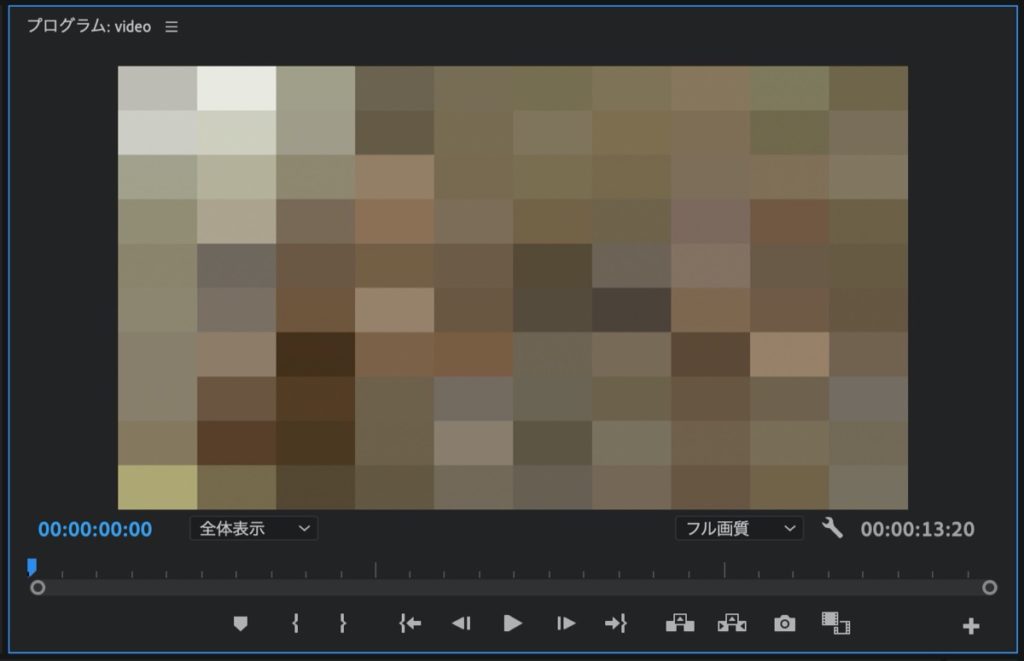Step forward one frame
Viewport: 1024px width, 661px height.
566,624
